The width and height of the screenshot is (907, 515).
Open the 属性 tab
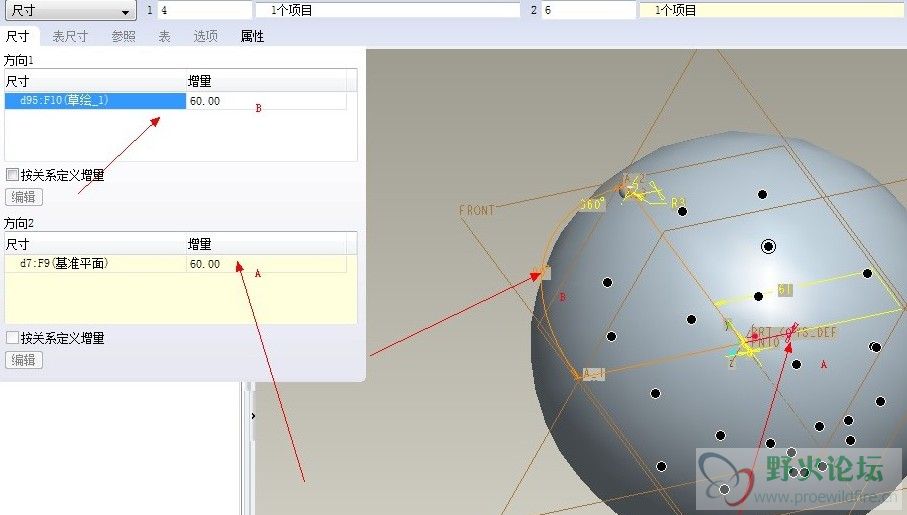252,36
